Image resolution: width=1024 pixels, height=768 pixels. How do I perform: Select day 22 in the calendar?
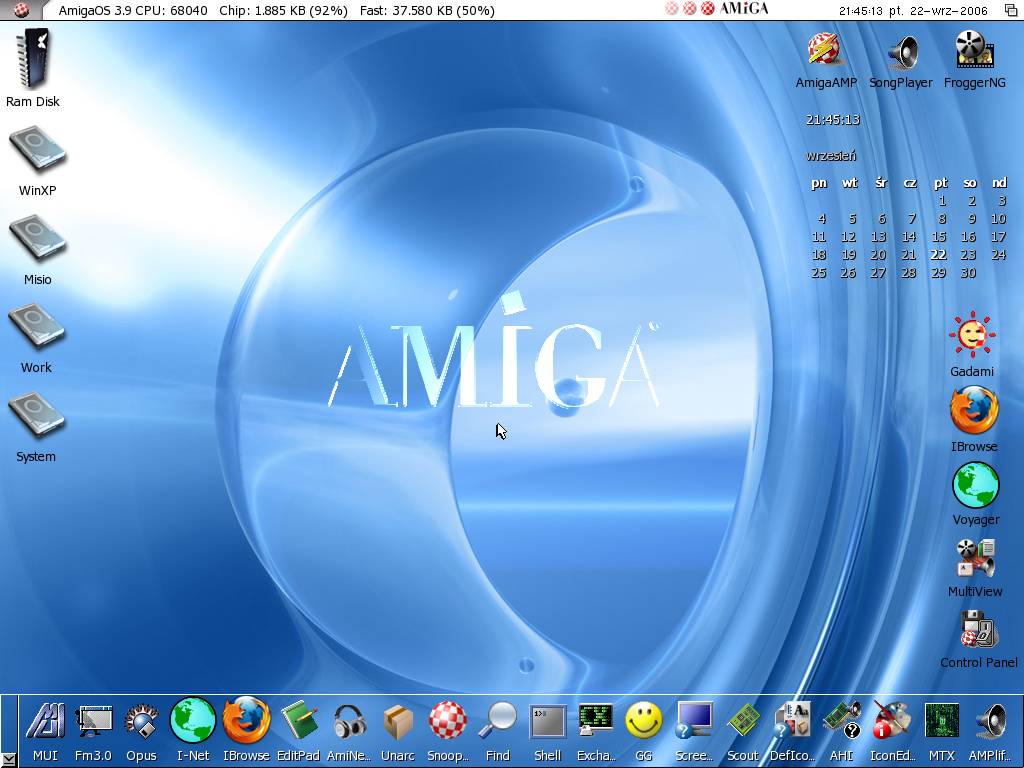938,255
